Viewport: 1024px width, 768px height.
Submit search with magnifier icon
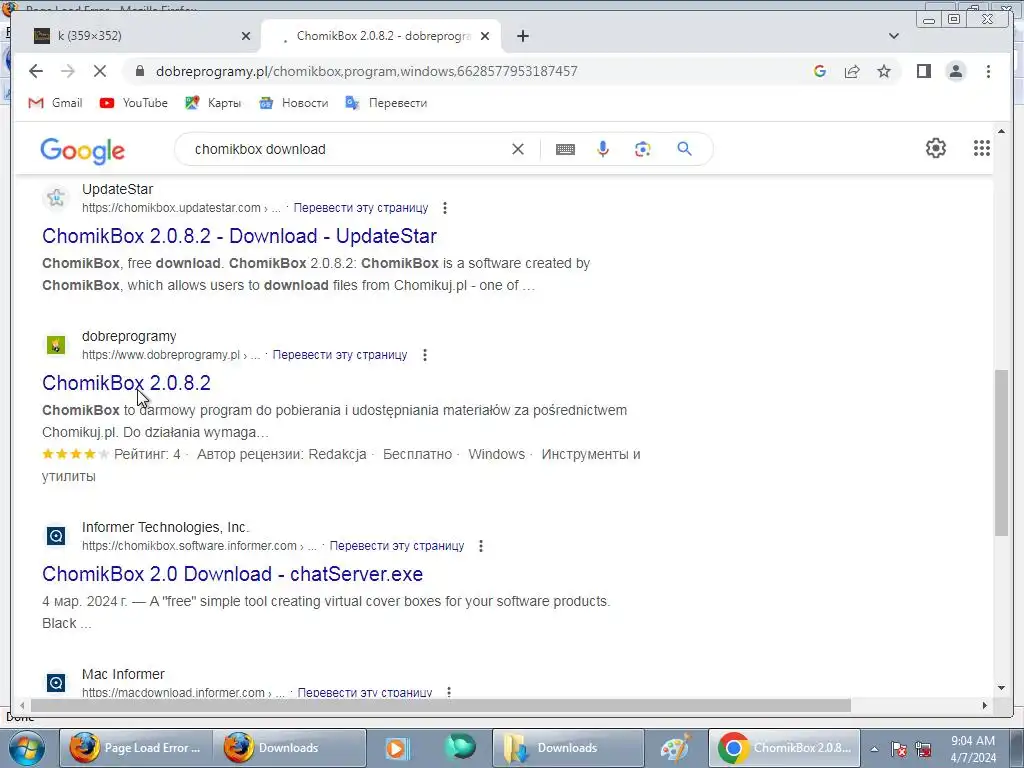[x=684, y=149]
